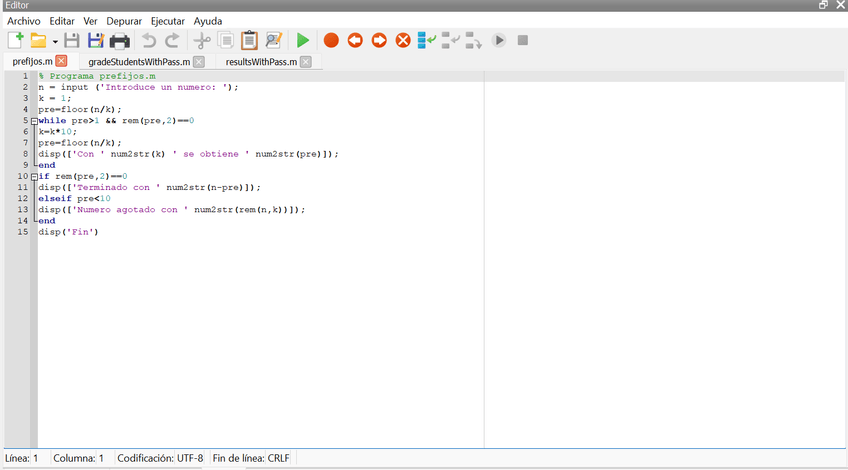Toggle breakpoint with the red circle icon
The width and height of the screenshot is (848, 470).
coord(331,41)
